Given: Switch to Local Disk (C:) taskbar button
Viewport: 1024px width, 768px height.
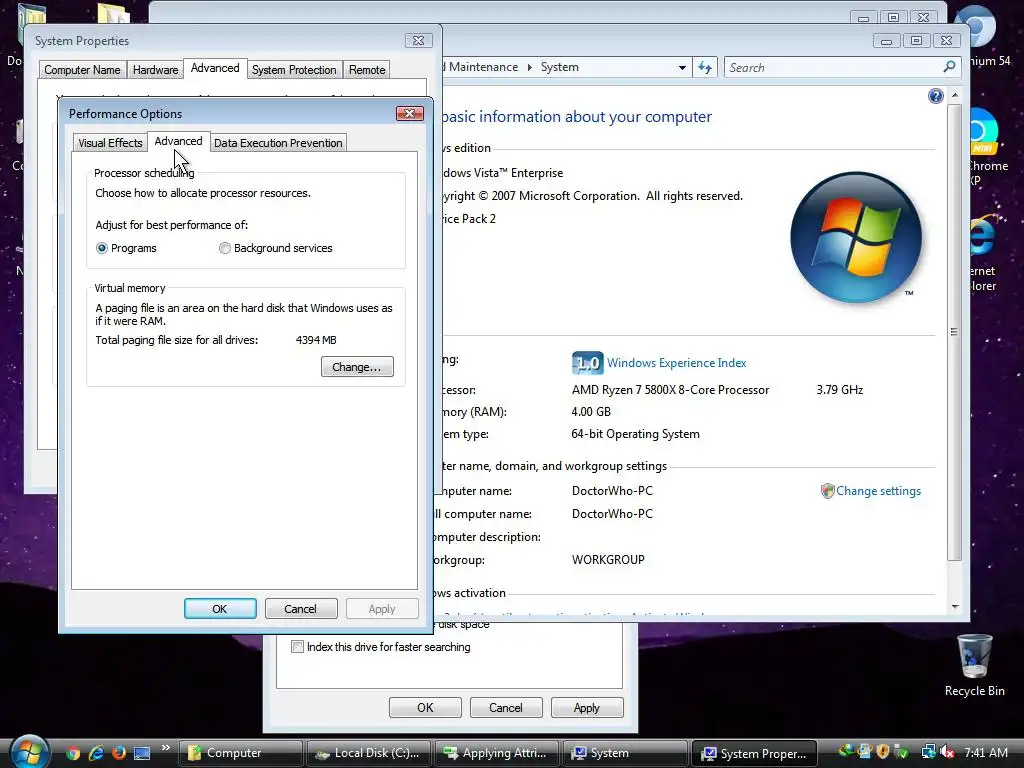Looking at the screenshot, I should [x=369, y=753].
